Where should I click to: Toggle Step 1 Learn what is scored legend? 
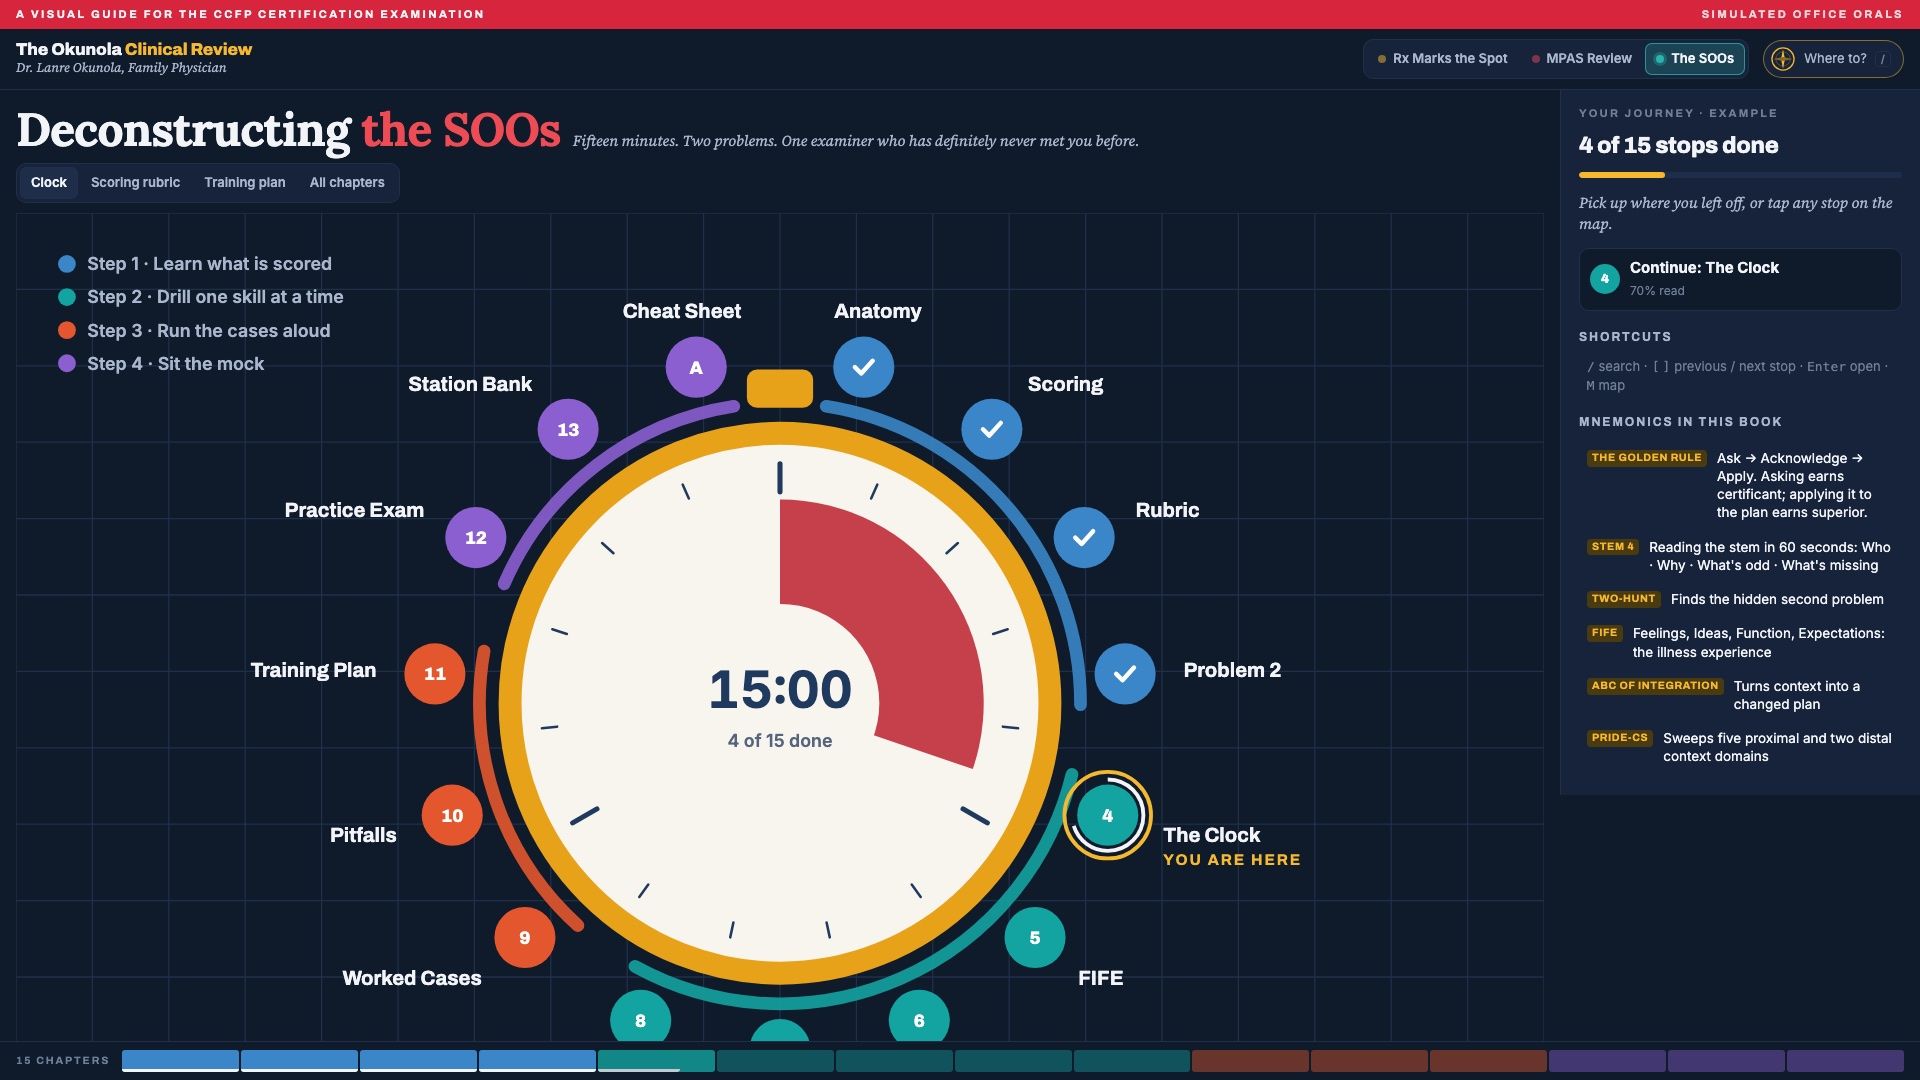pyautogui.click(x=195, y=264)
